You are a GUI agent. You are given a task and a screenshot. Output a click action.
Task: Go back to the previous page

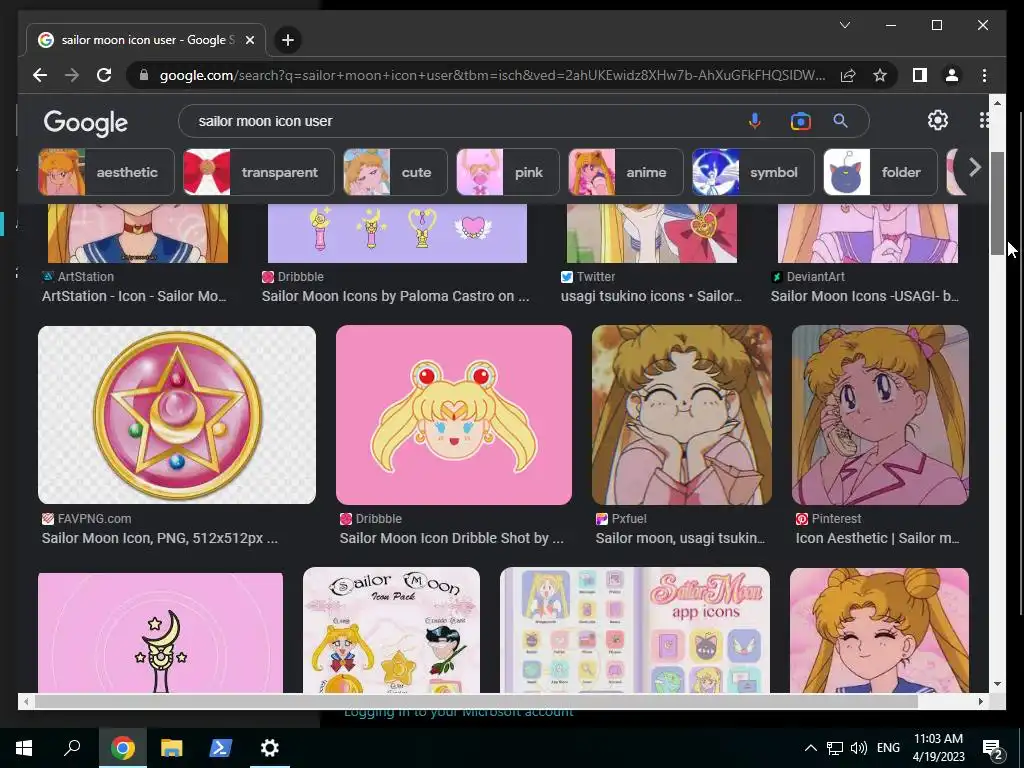[x=40, y=75]
